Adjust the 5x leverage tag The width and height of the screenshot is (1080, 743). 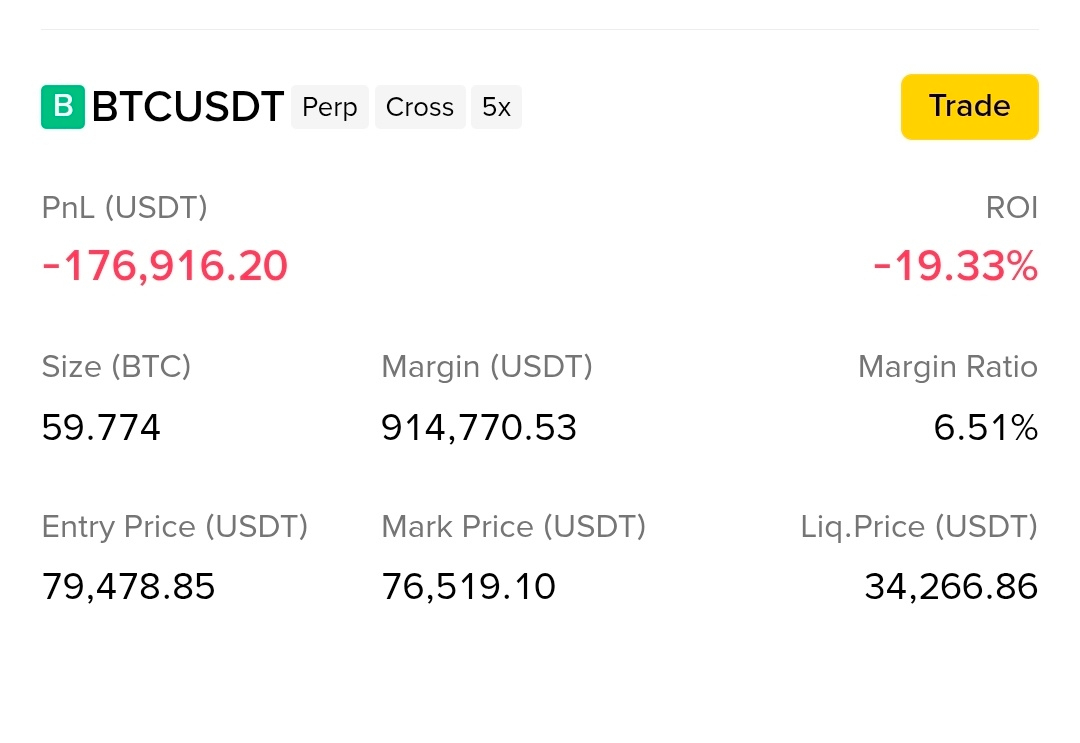(496, 107)
